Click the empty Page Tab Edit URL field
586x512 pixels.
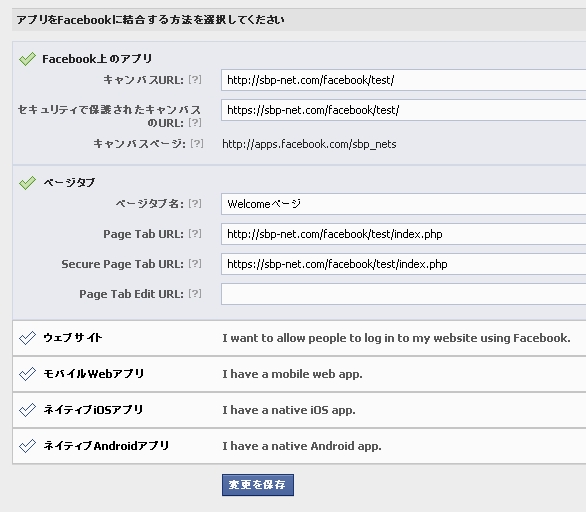coord(403,294)
